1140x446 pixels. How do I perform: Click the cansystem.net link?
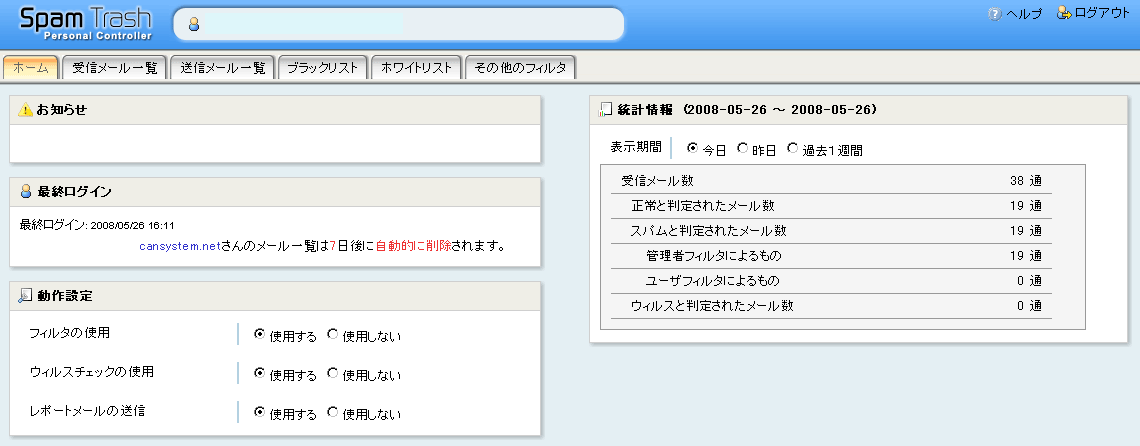(180, 246)
